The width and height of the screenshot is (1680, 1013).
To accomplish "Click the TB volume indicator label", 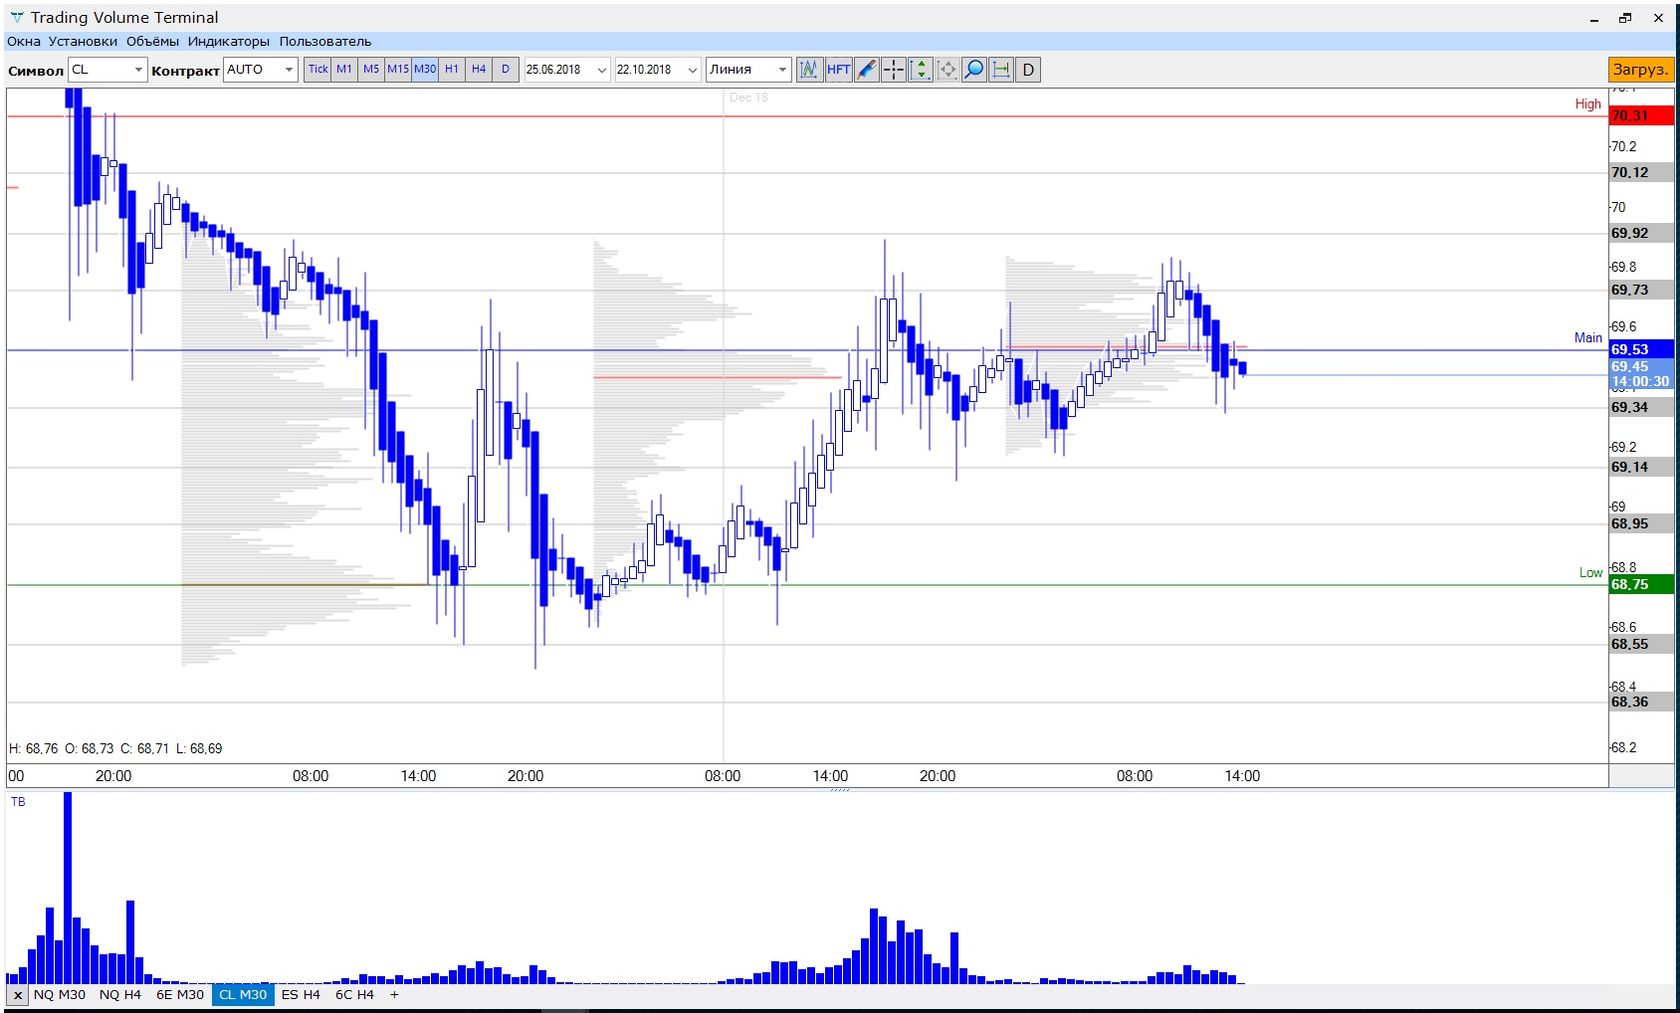I will (x=18, y=802).
